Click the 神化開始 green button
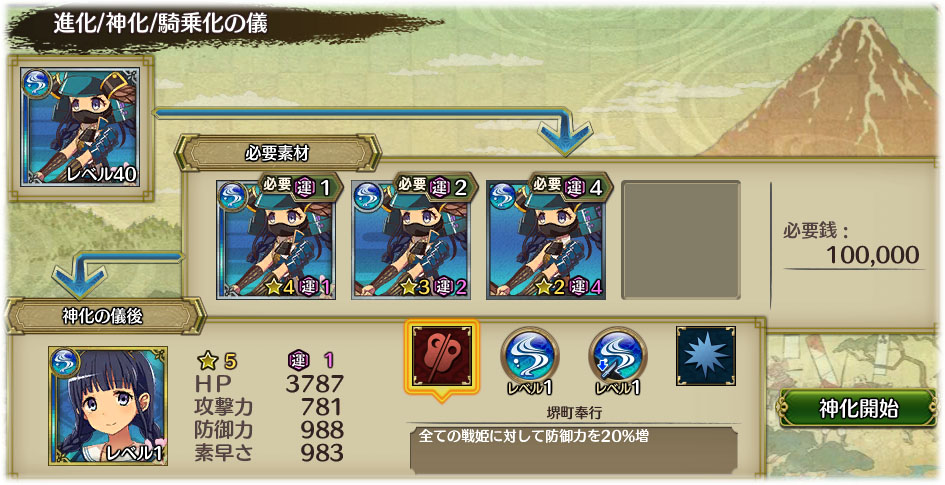The height and width of the screenshot is (485, 945). pyautogui.click(x=859, y=409)
